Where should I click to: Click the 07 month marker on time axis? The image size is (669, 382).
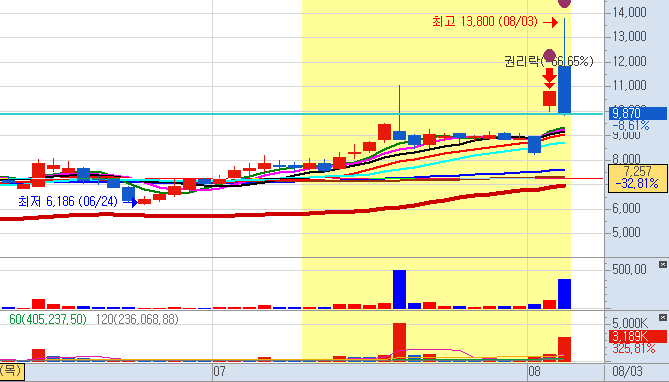219,371
